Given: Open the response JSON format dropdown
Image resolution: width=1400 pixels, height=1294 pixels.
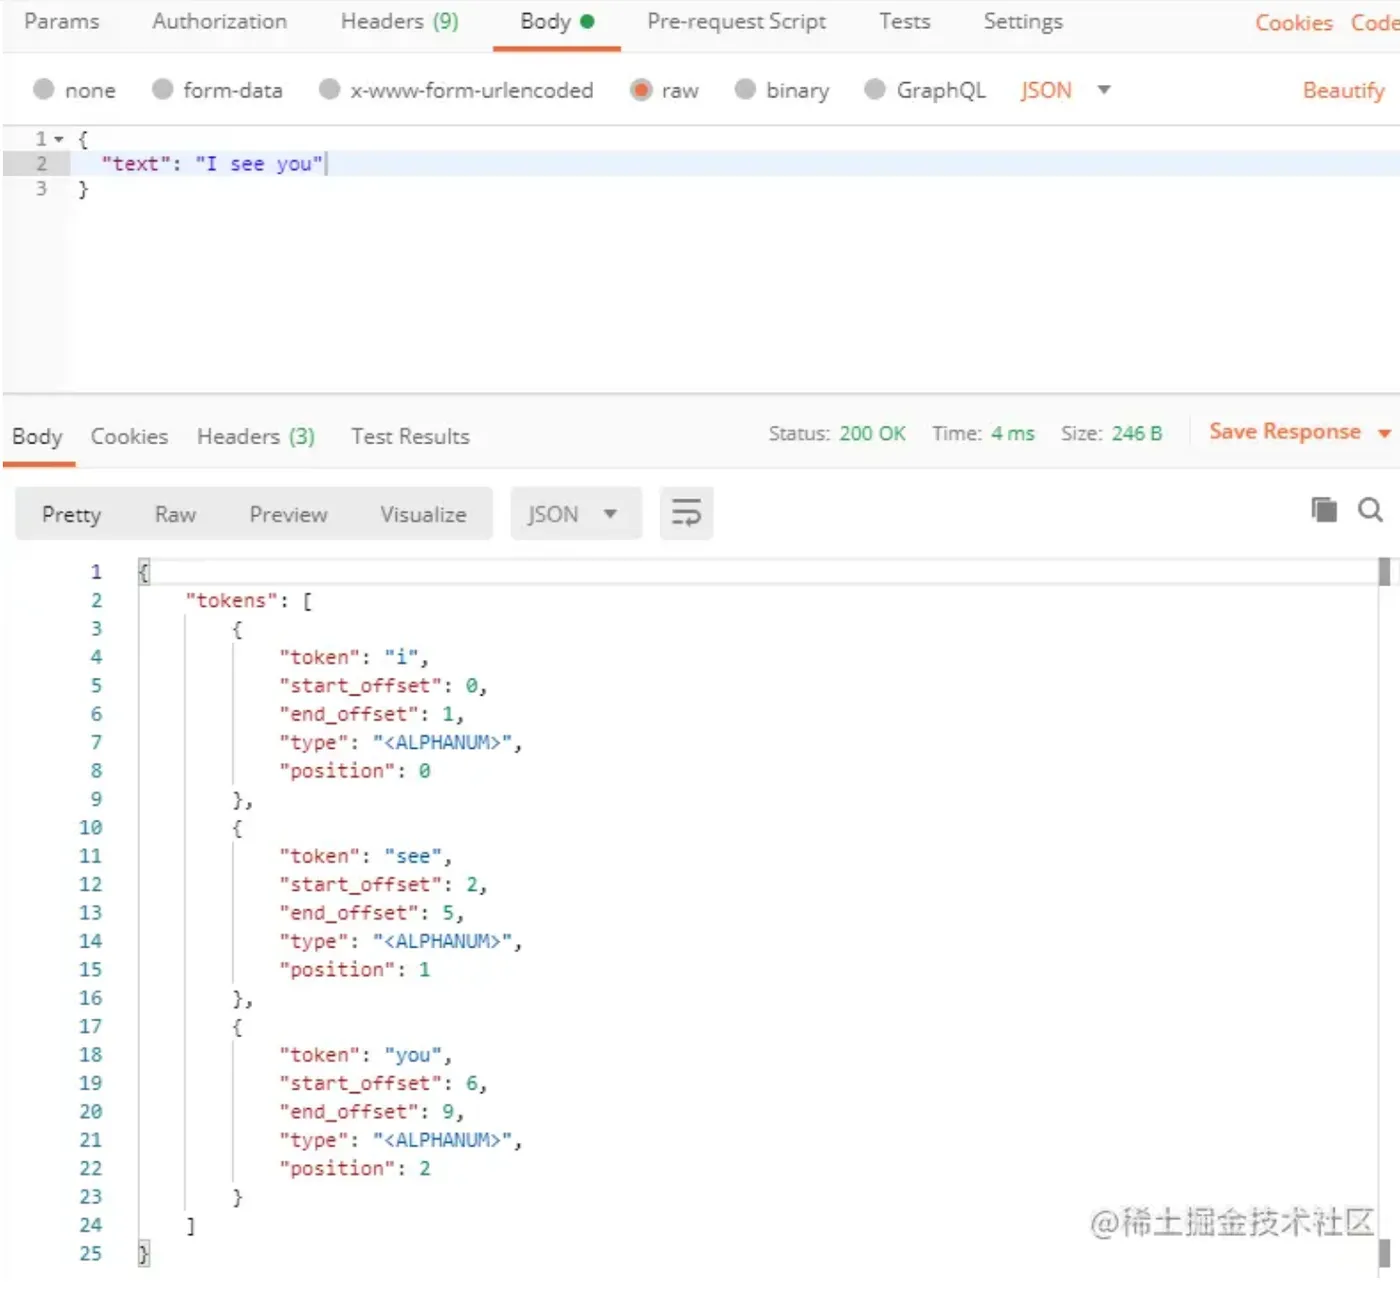Looking at the screenshot, I should pyautogui.click(x=575, y=514).
